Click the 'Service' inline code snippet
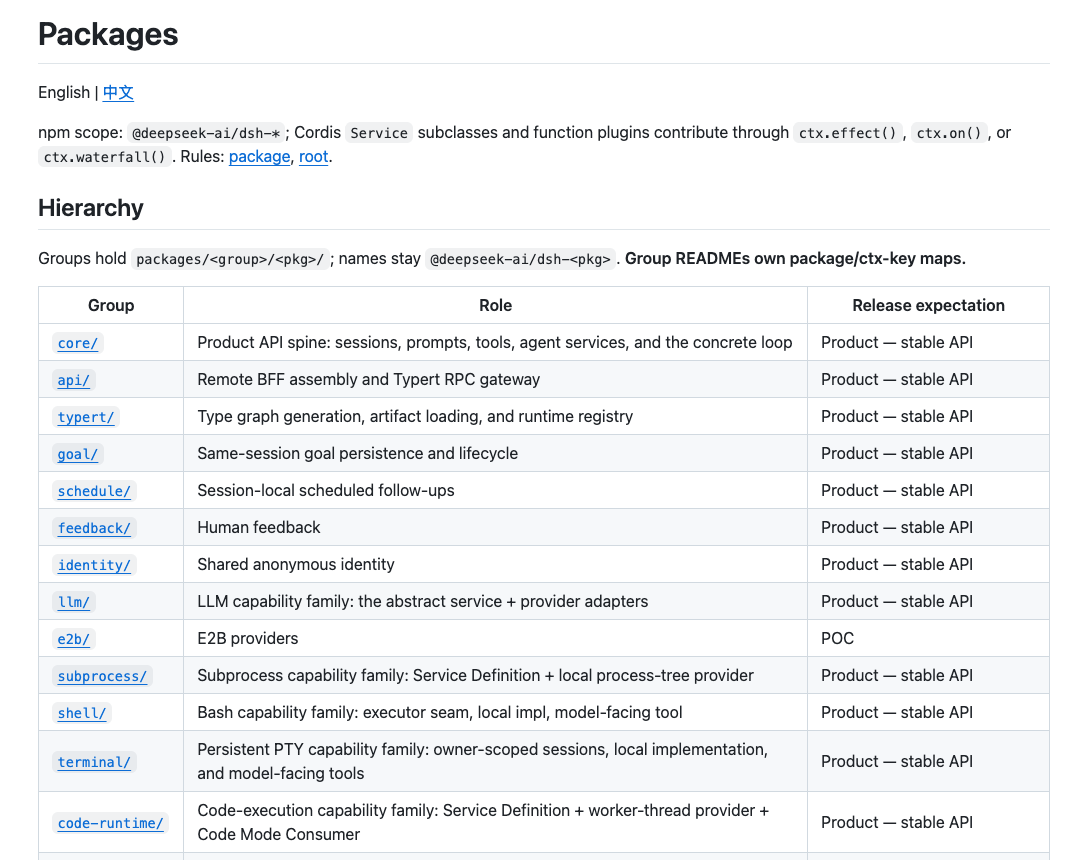 tap(379, 133)
